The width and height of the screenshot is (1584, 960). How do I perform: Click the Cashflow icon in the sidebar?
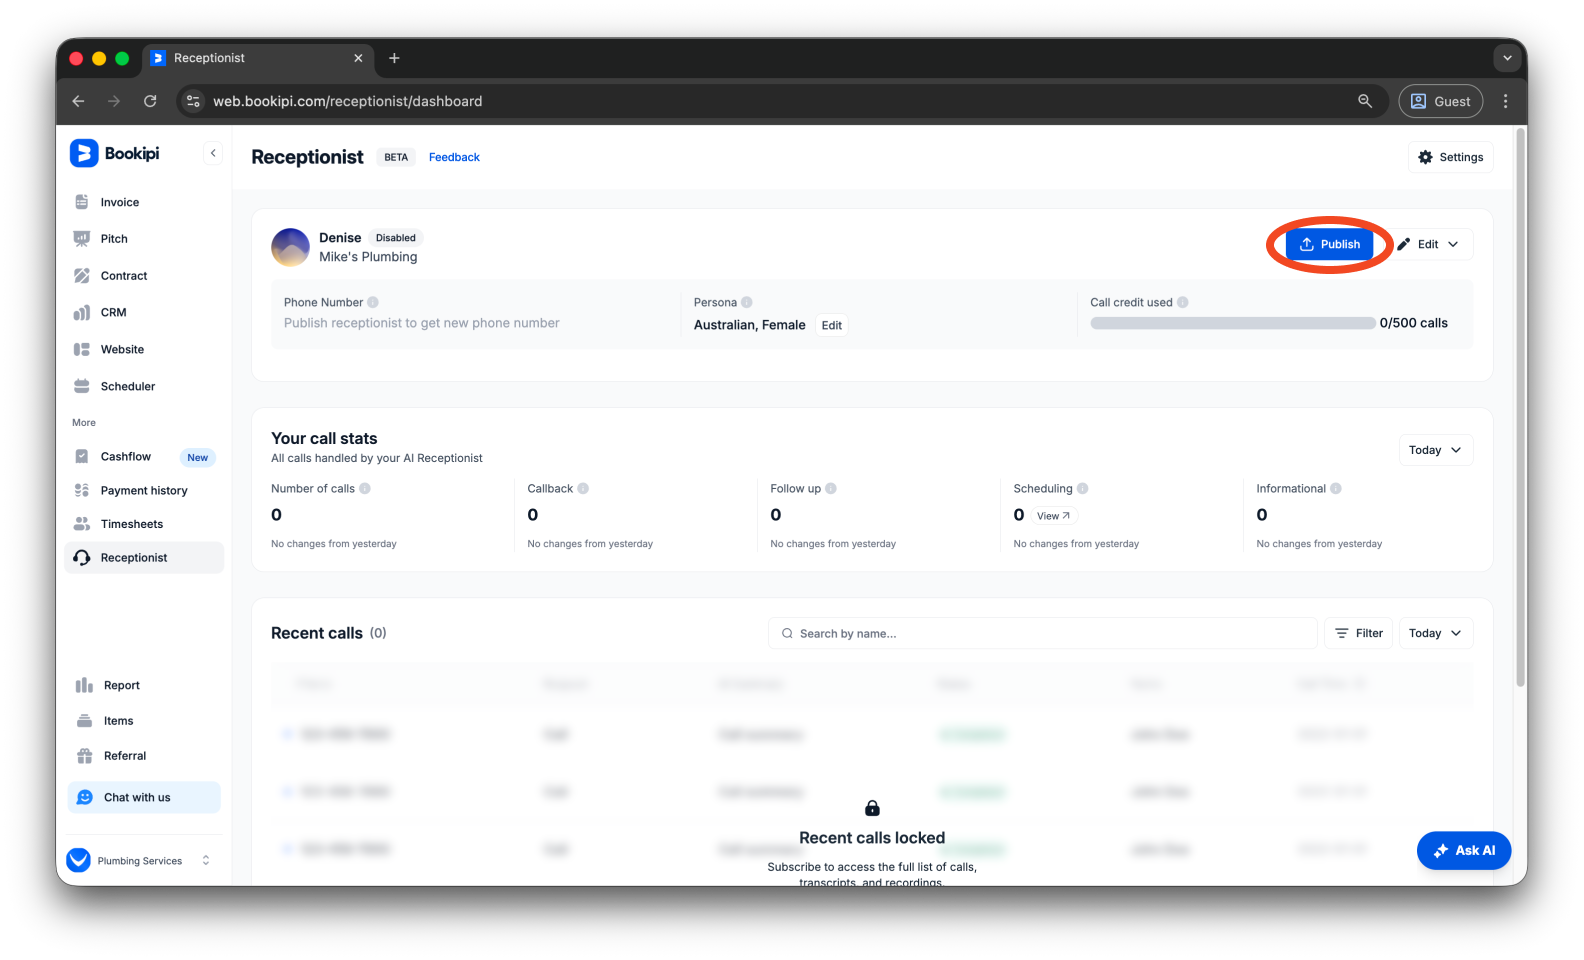pos(82,457)
